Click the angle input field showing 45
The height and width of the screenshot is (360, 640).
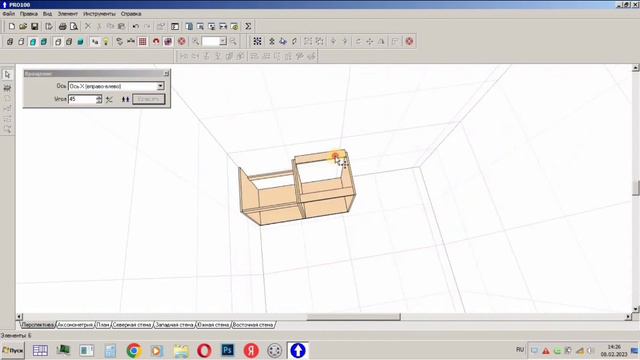tap(82, 99)
